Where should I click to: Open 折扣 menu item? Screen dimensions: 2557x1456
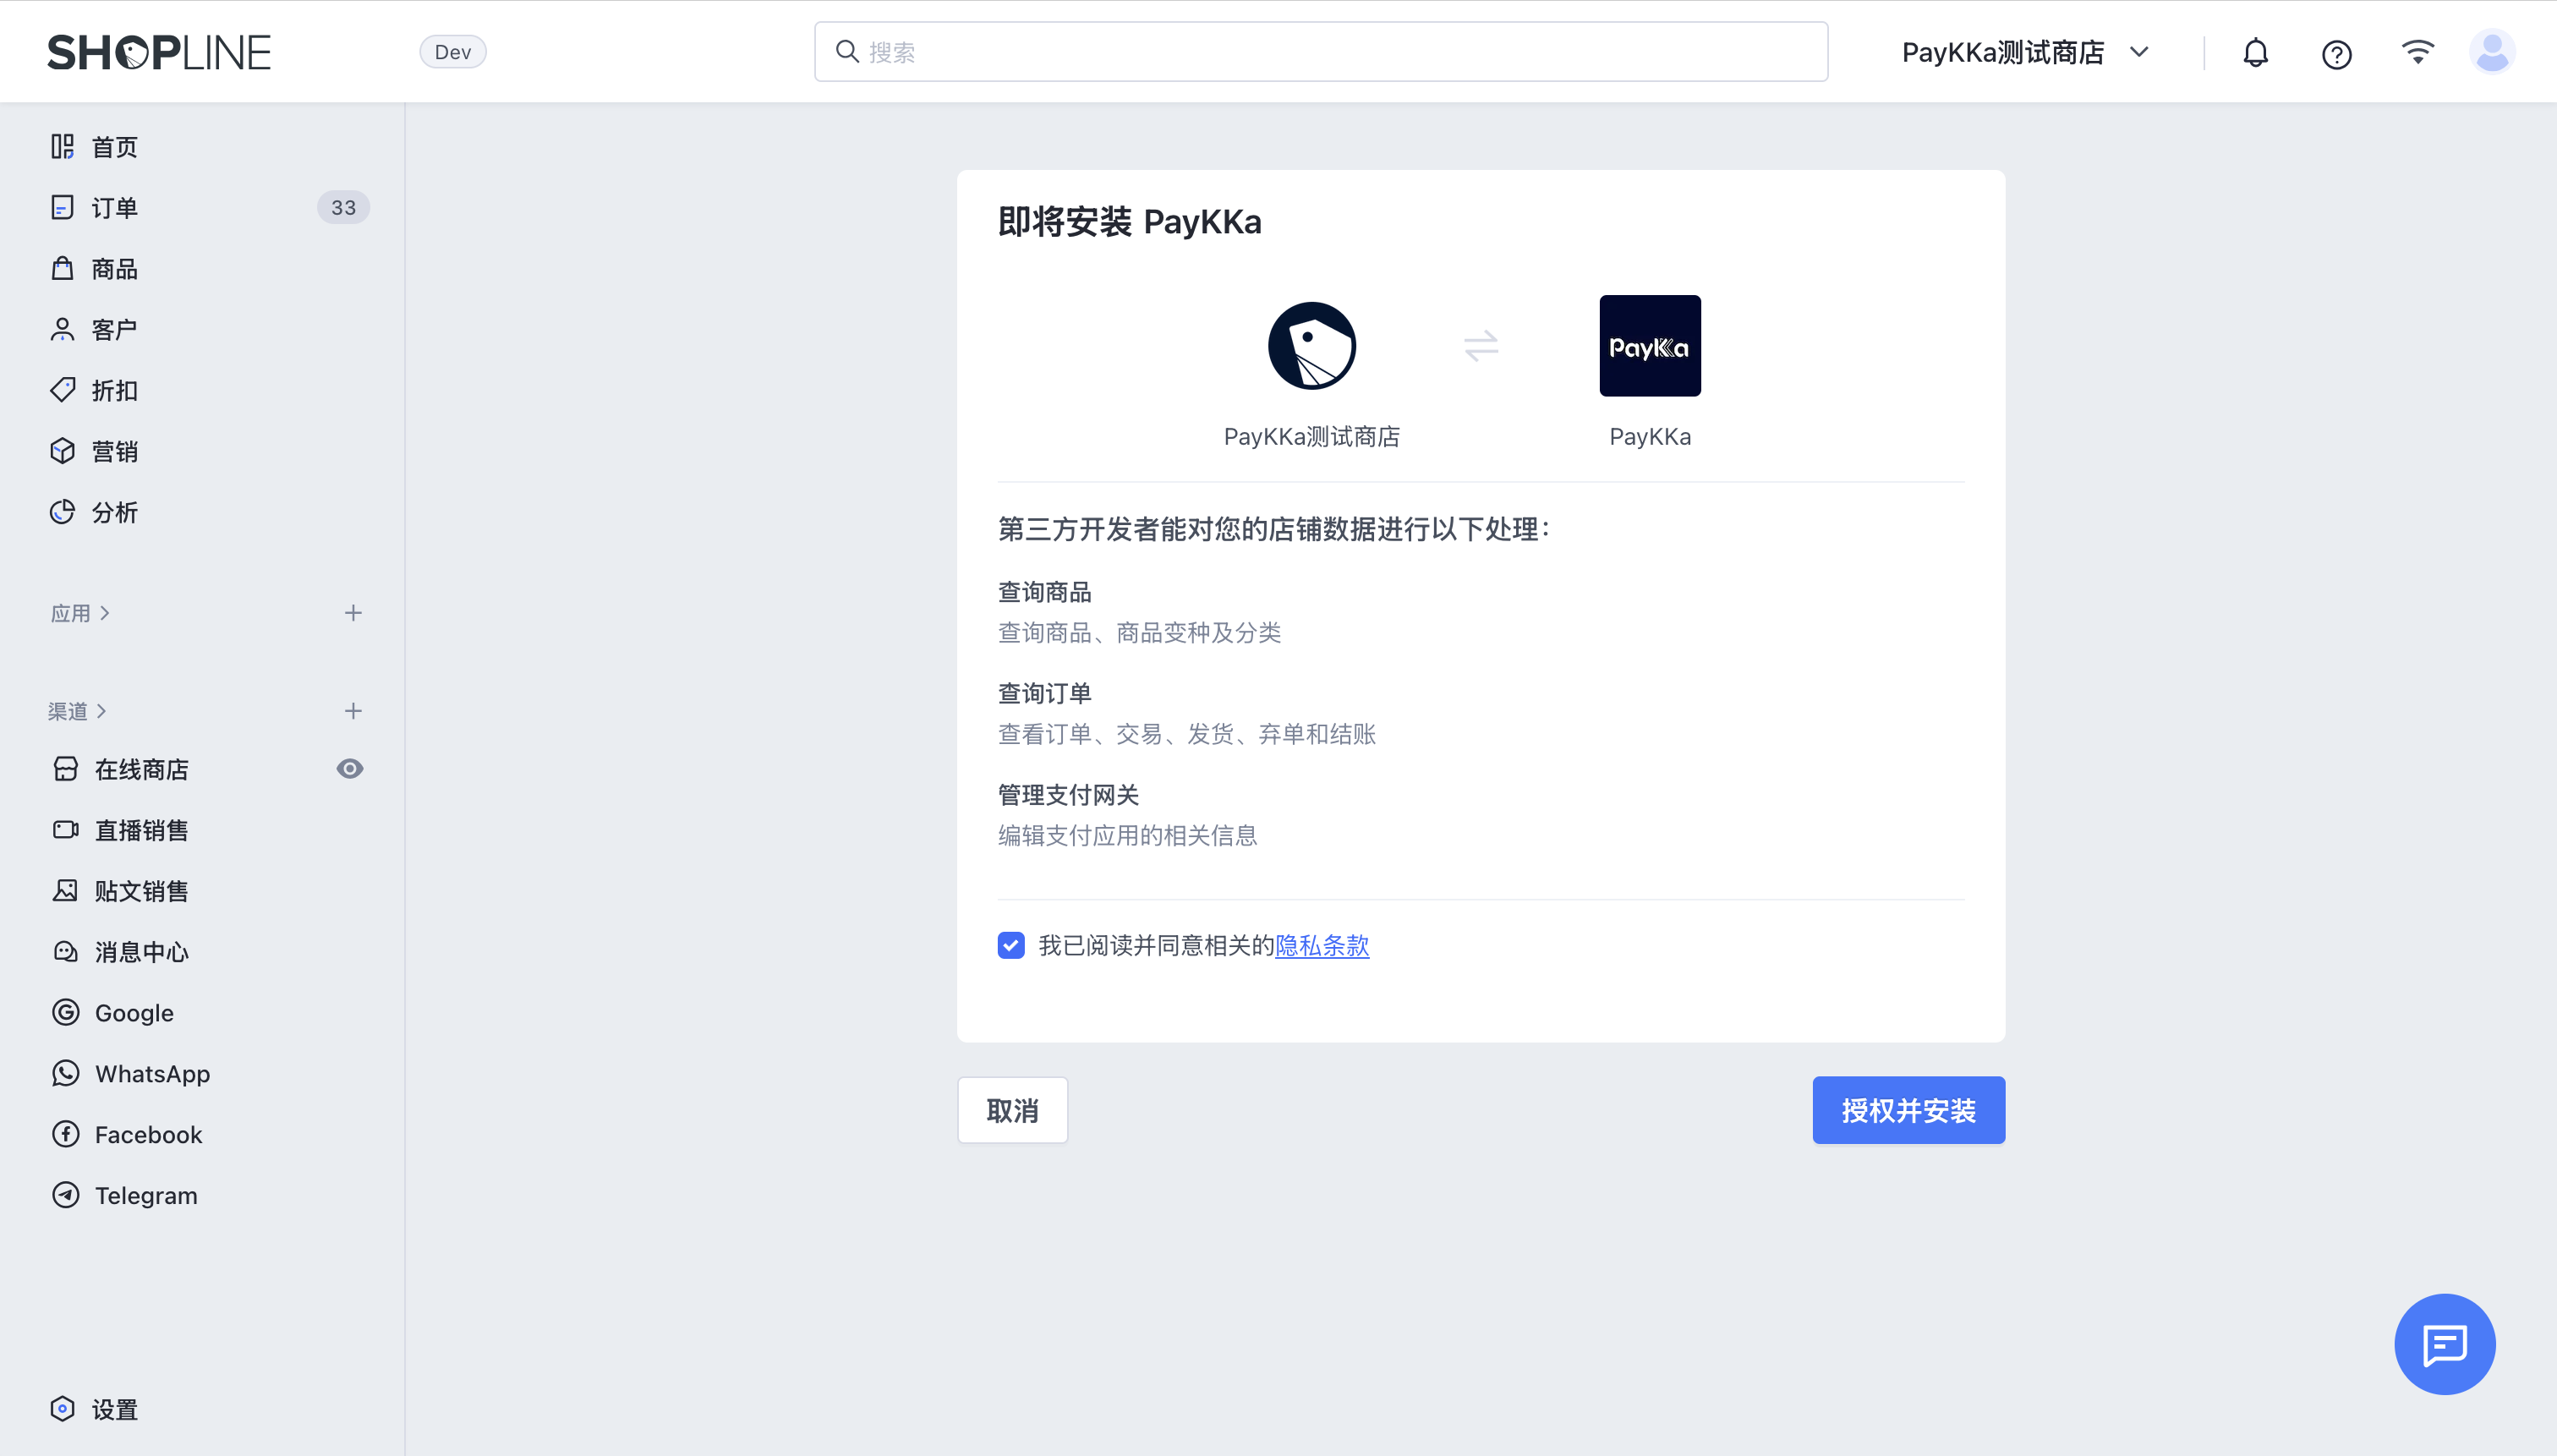click(114, 391)
